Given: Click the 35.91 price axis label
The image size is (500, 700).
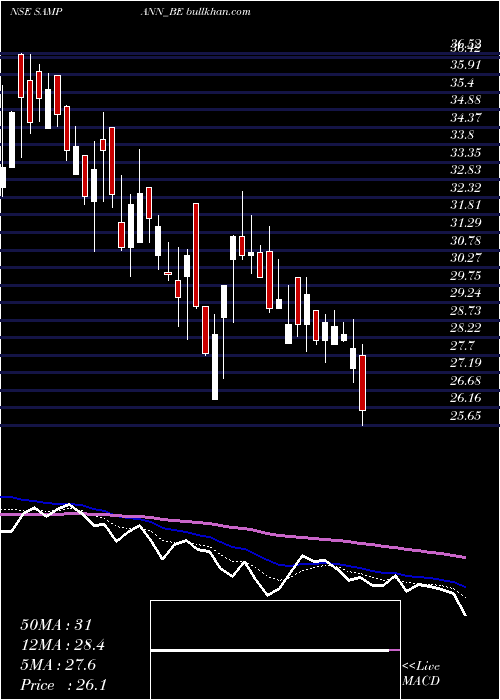Looking at the screenshot, I should [x=466, y=65].
